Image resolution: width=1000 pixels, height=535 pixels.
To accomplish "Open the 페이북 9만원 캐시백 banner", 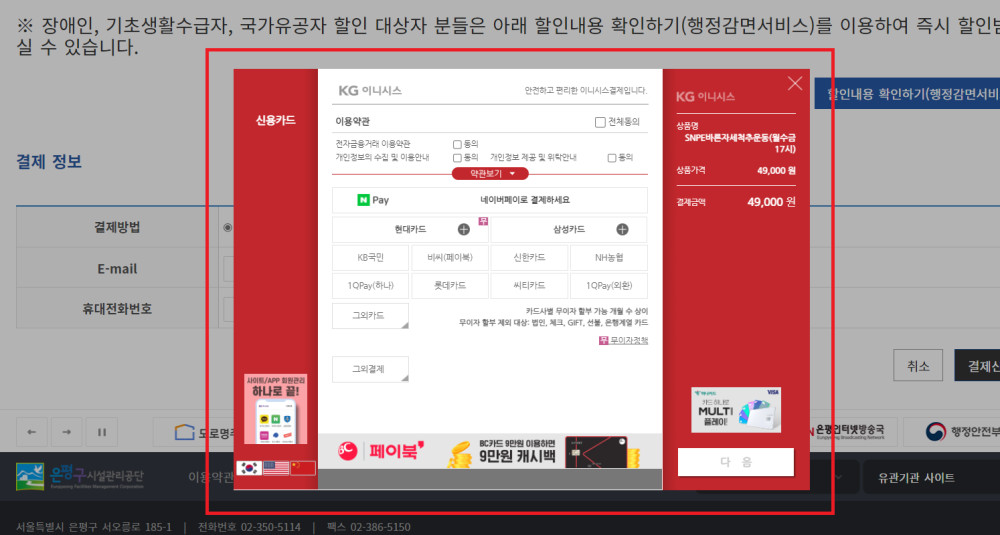I will pyautogui.click(x=490, y=451).
